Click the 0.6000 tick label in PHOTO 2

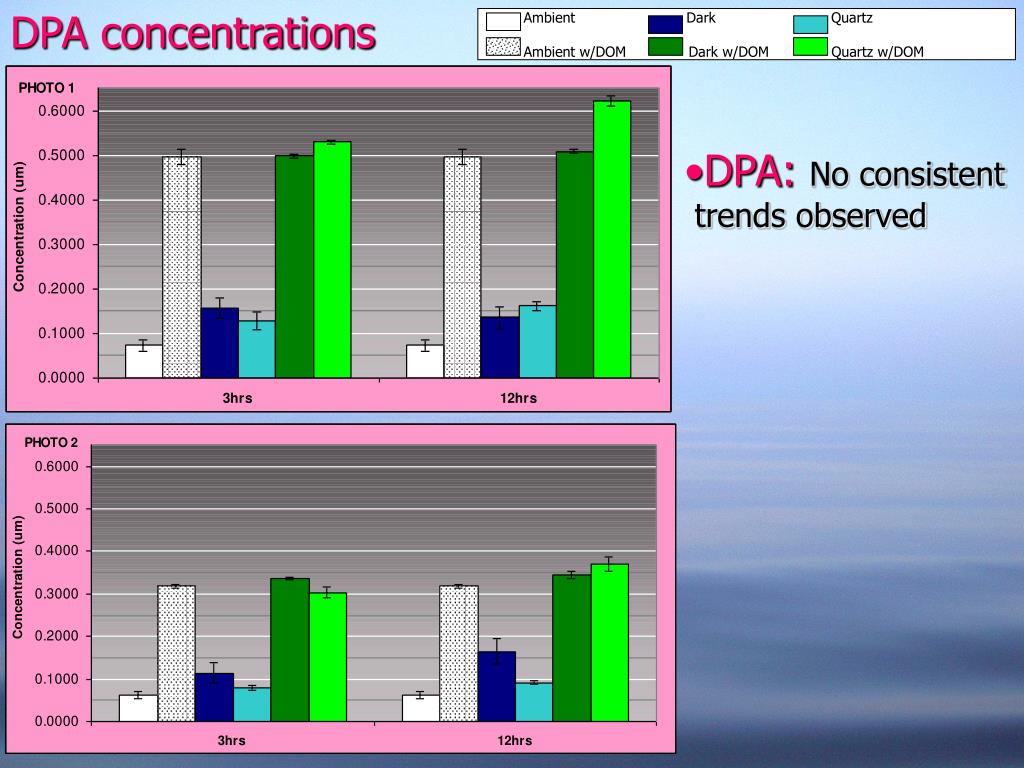(56, 466)
